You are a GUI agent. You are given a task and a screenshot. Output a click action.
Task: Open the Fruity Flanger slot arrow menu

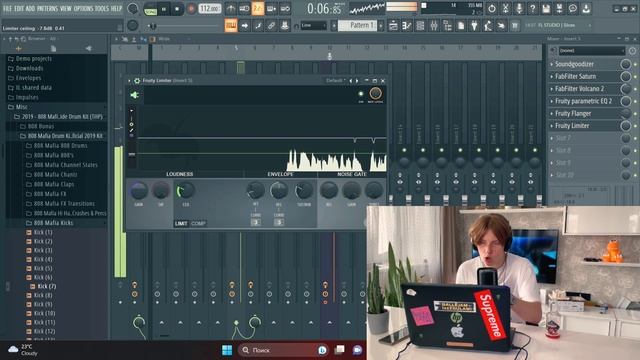point(551,113)
